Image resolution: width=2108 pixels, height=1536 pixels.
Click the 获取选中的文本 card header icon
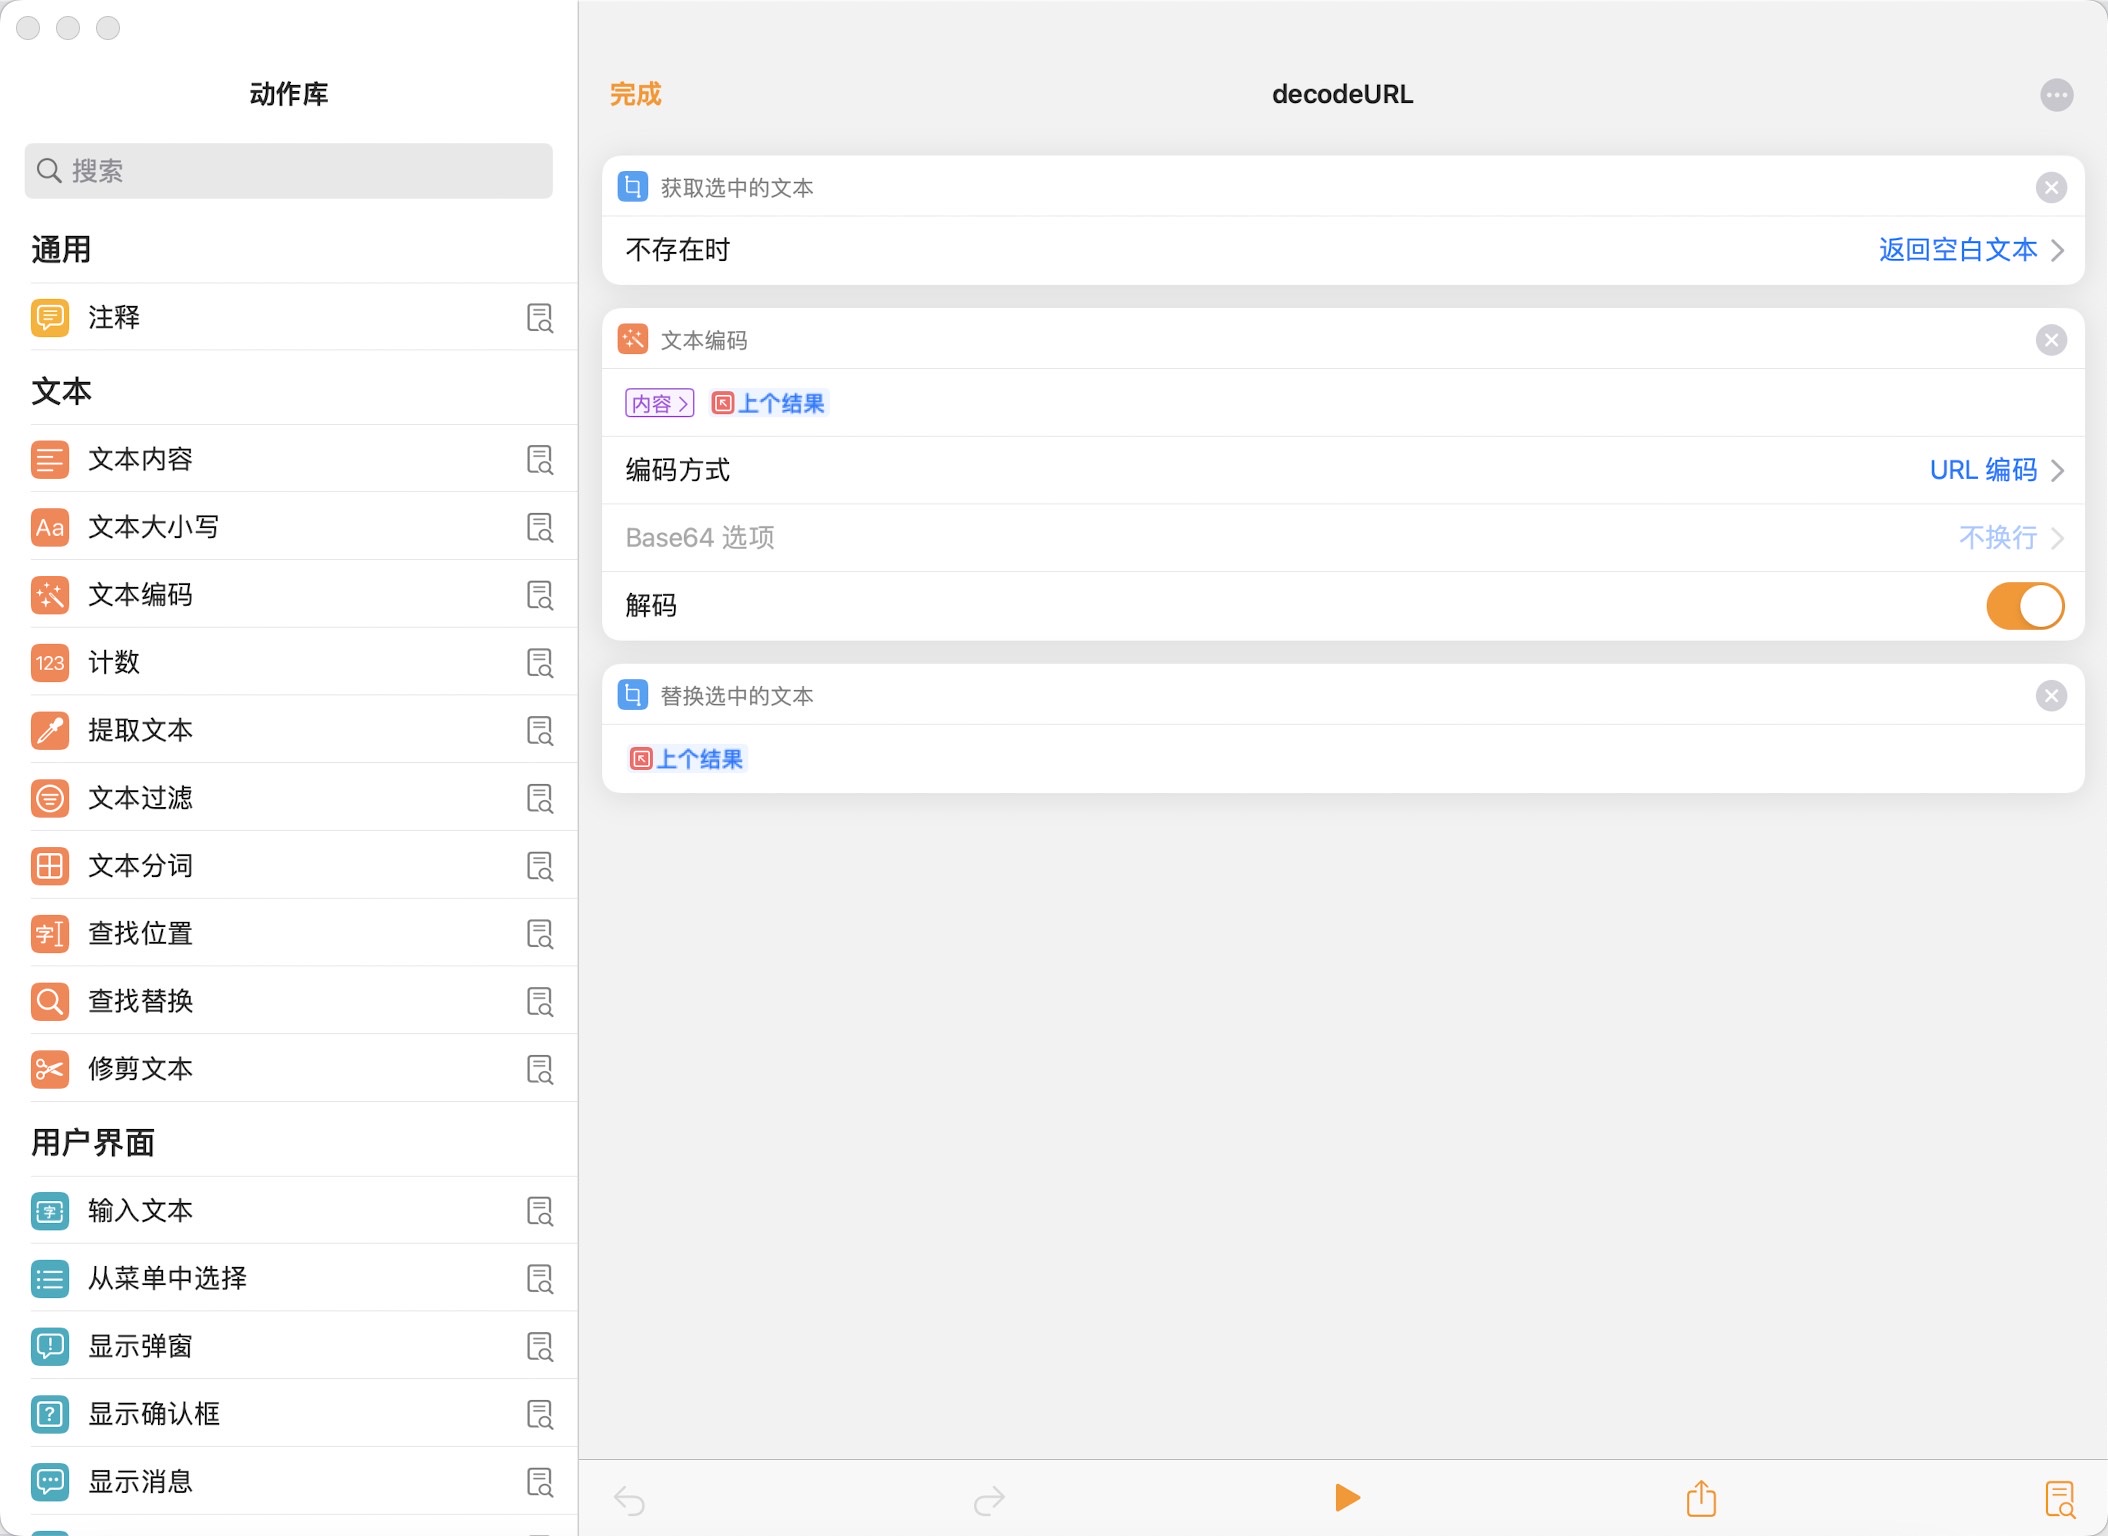tap(633, 187)
